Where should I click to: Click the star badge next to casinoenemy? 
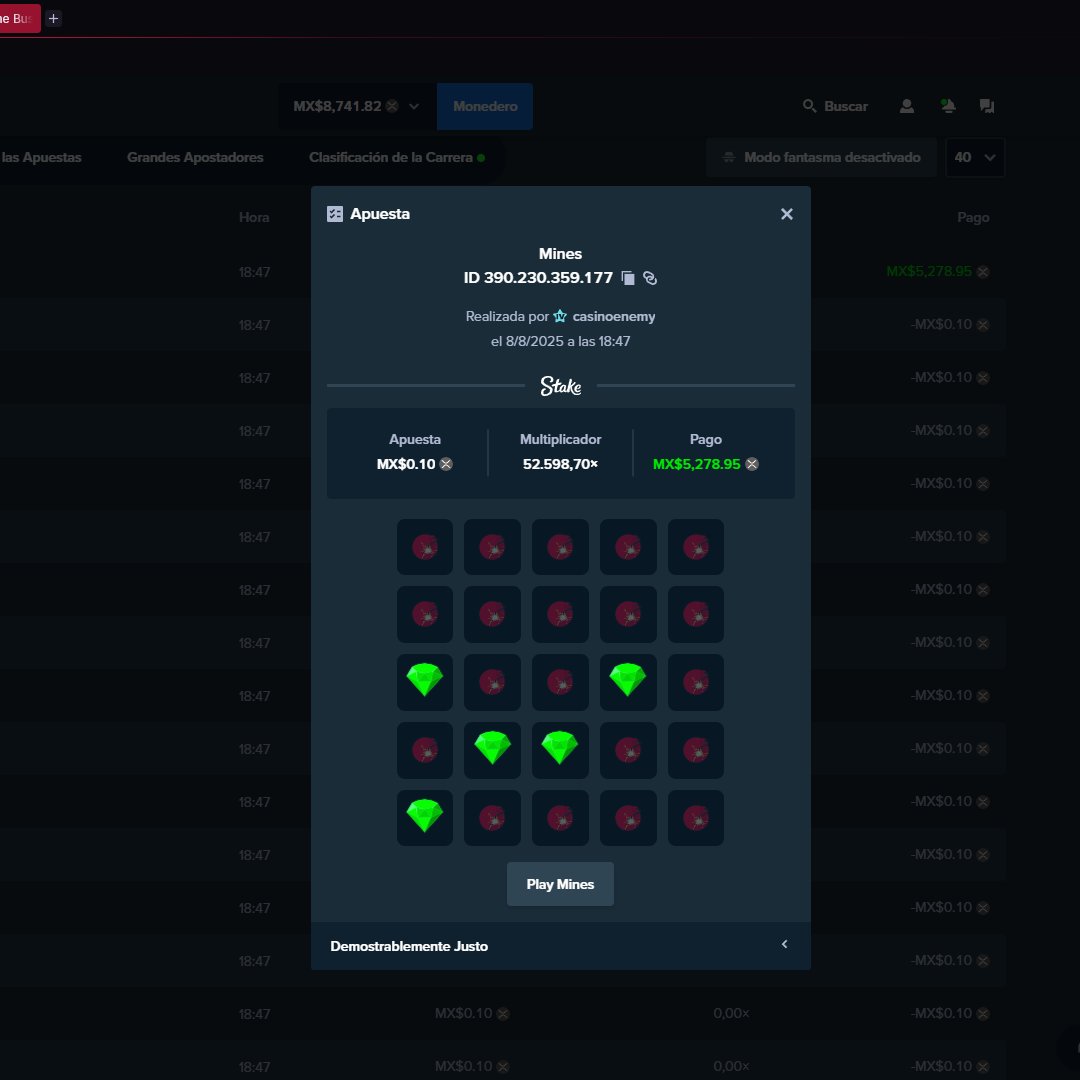[560, 316]
